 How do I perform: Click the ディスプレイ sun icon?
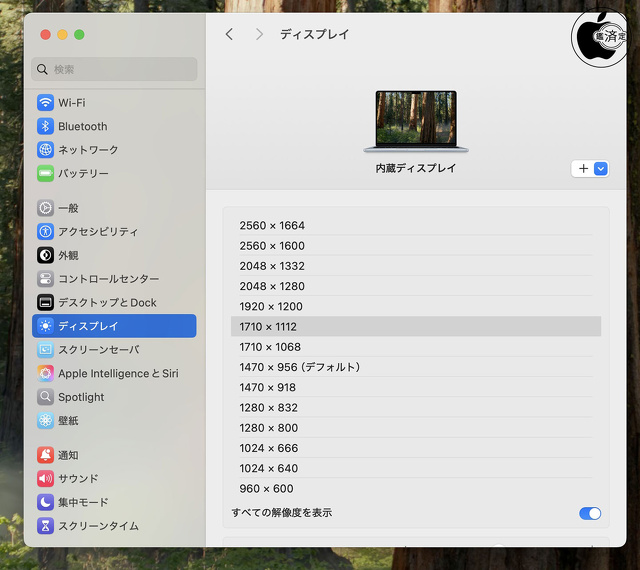pyautogui.click(x=45, y=326)
